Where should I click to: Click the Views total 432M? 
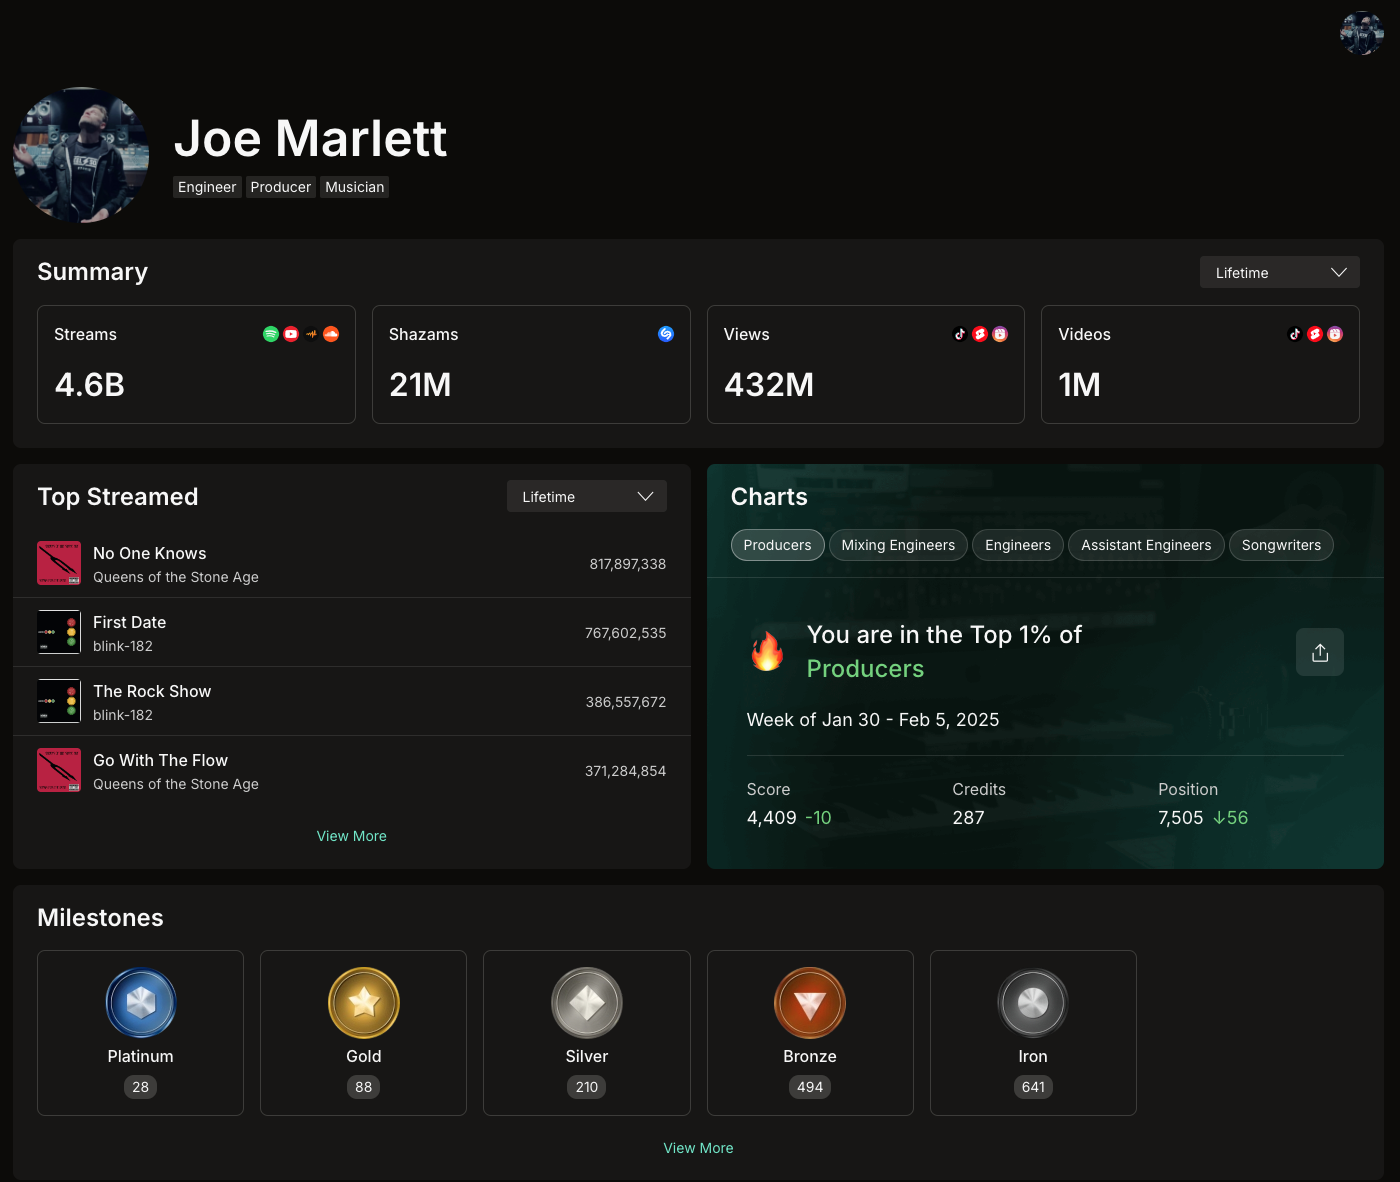point(769,385)
